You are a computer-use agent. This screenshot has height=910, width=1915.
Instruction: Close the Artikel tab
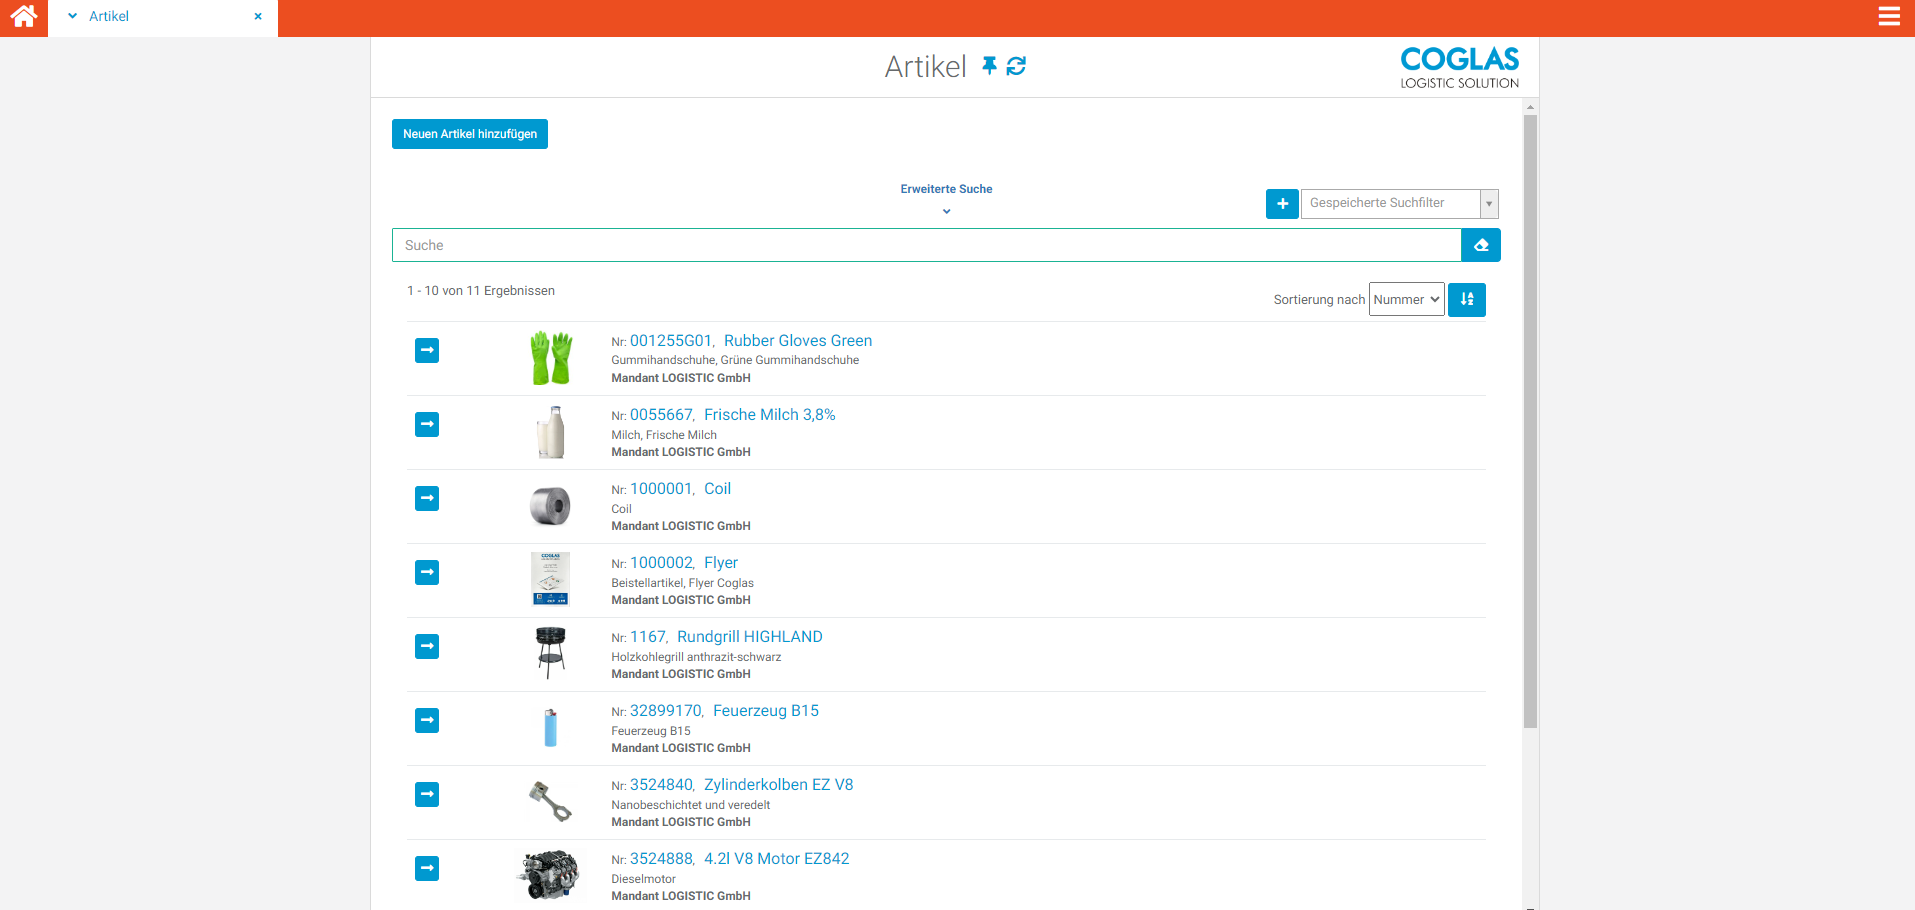point(258,17)
